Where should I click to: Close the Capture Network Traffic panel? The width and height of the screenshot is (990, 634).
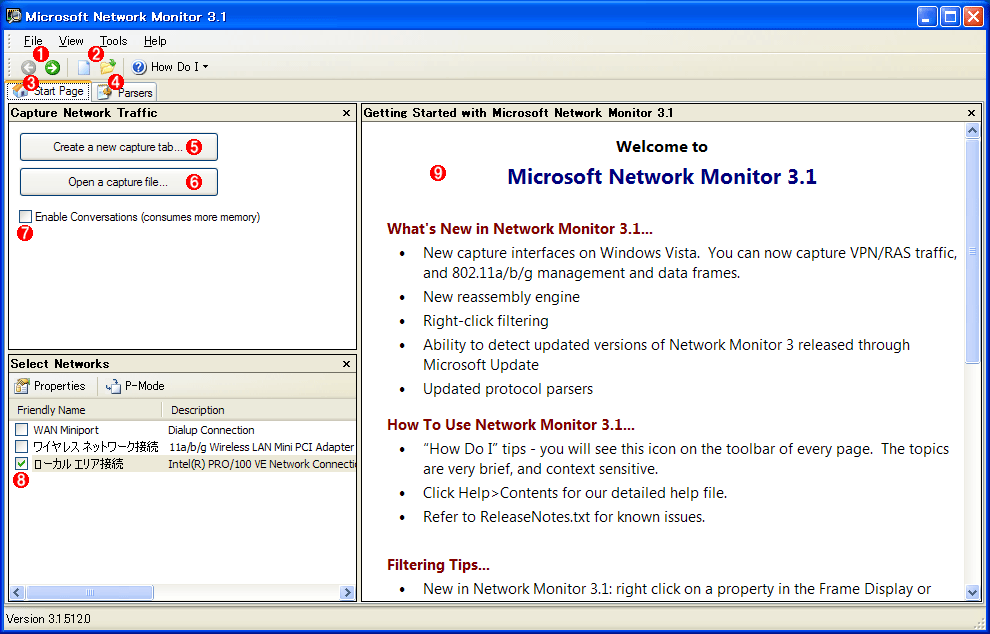[x=346, y=113]
